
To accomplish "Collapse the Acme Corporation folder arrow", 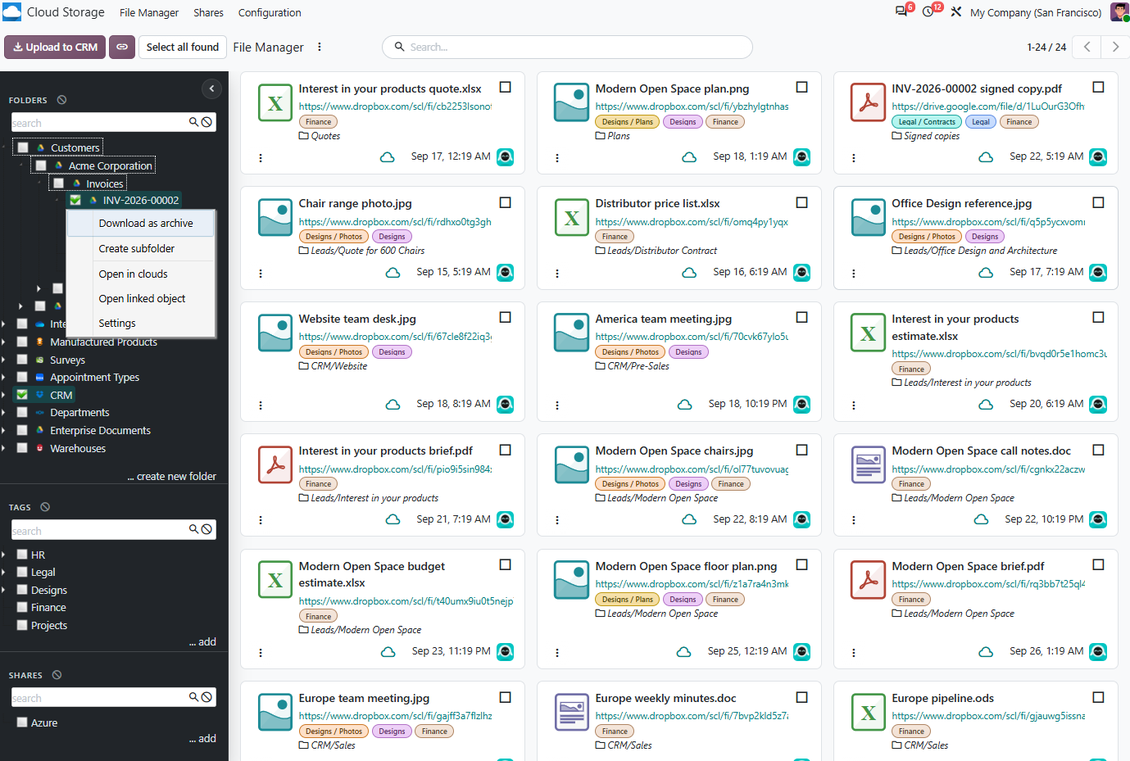I will (22, 166).
